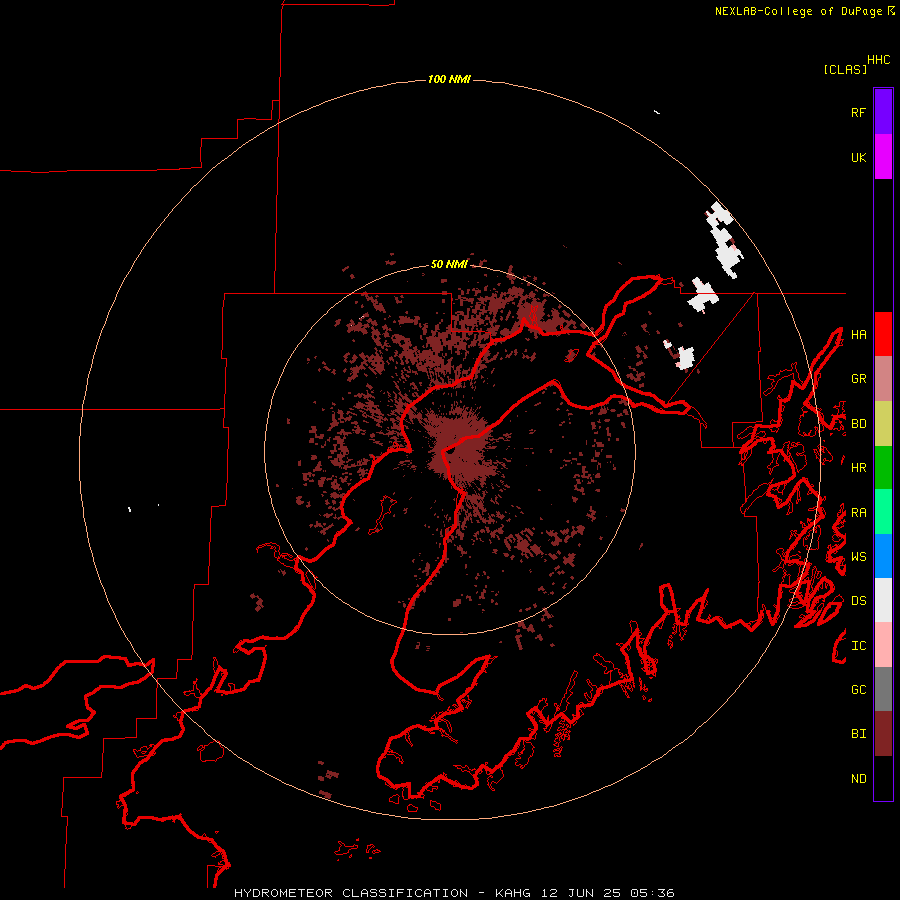
Task: Click the HR legend label
Action: tap(858, 468)
